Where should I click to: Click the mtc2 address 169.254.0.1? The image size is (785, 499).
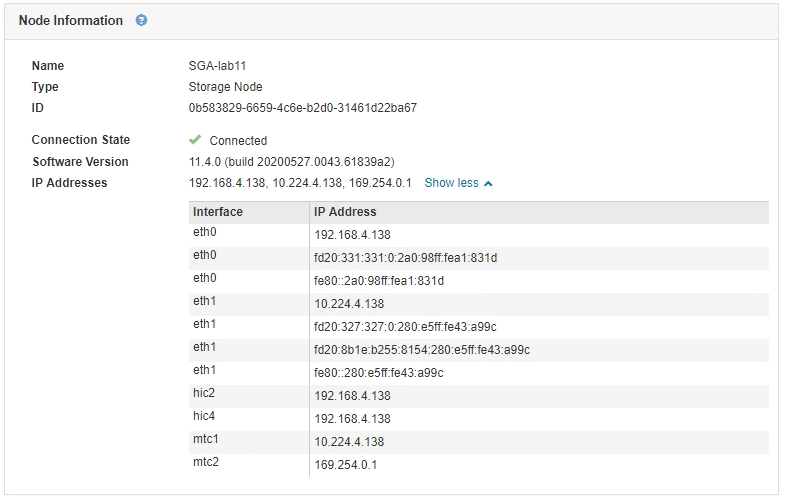click(x=345, y=465)
